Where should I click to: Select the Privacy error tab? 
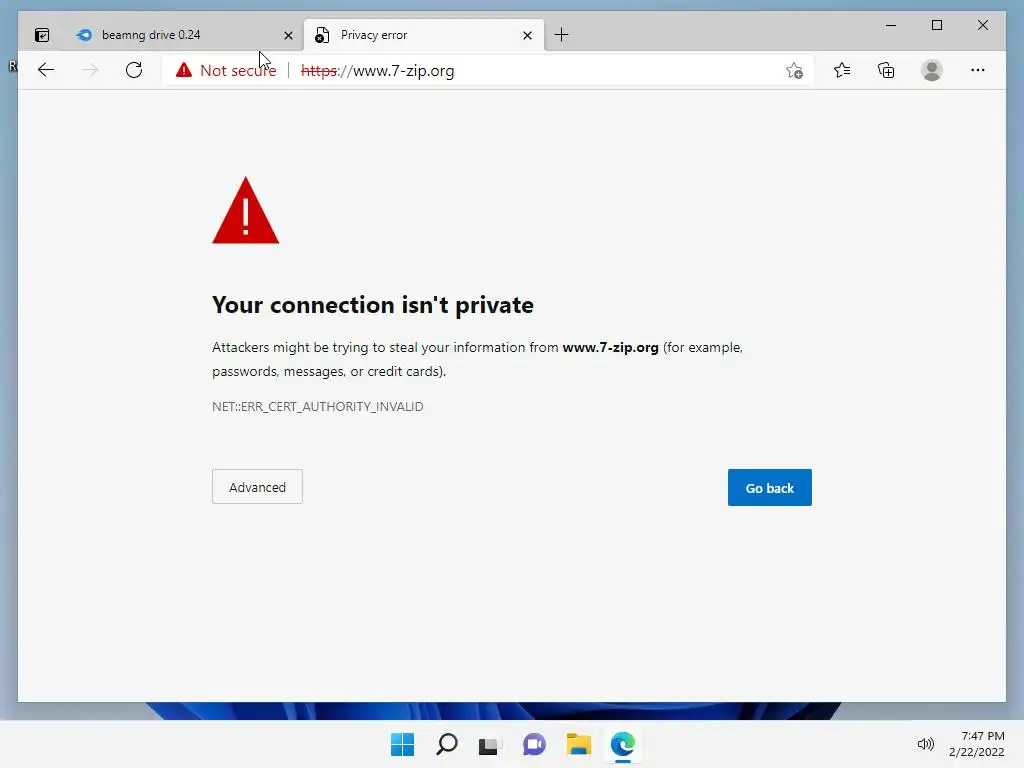pyautogui.click(x=424, y=35)
